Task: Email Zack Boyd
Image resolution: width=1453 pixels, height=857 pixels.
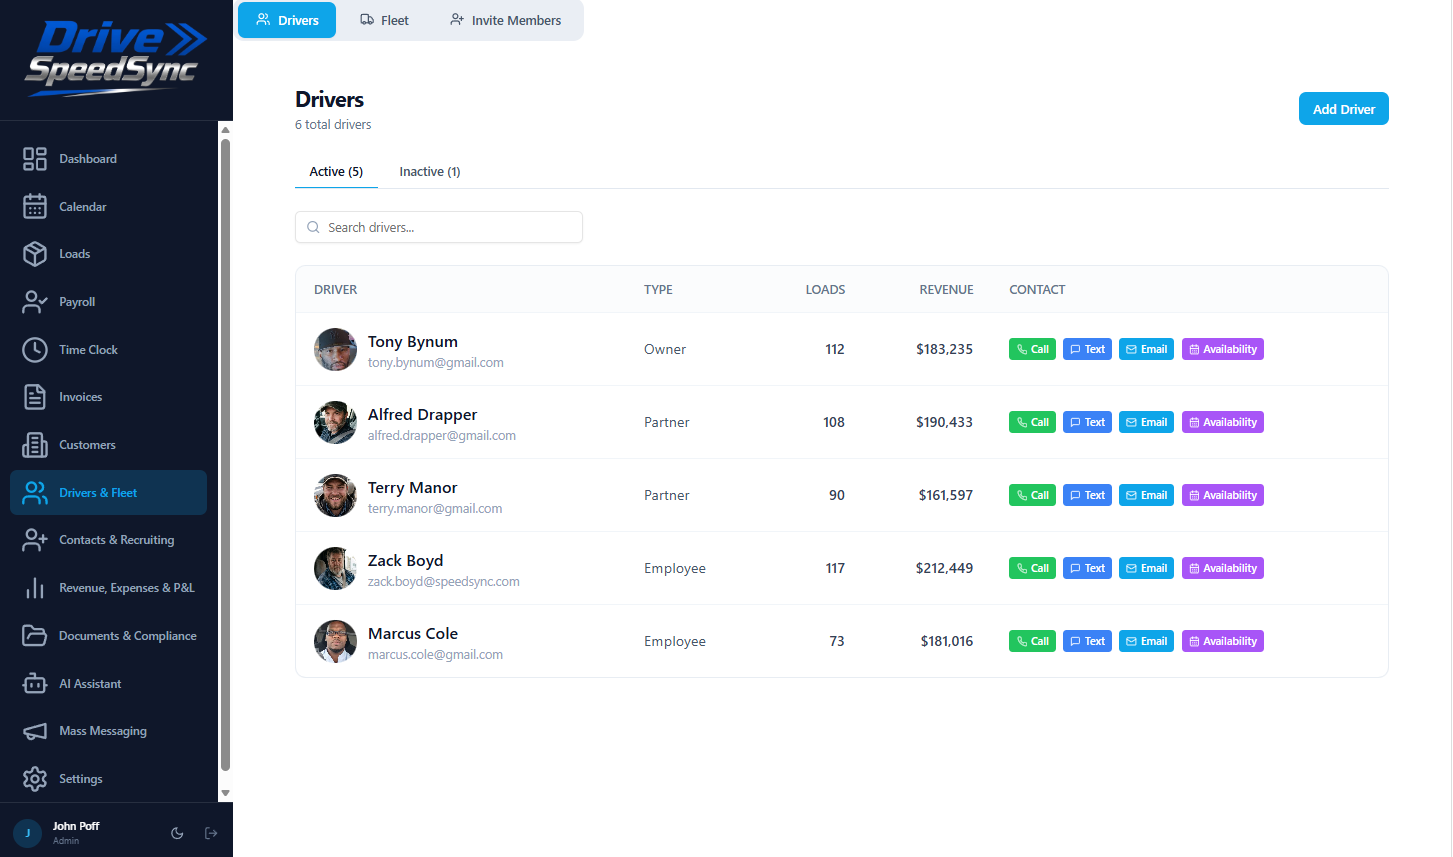Action: pyautogui.click(x=1146, y=568)
